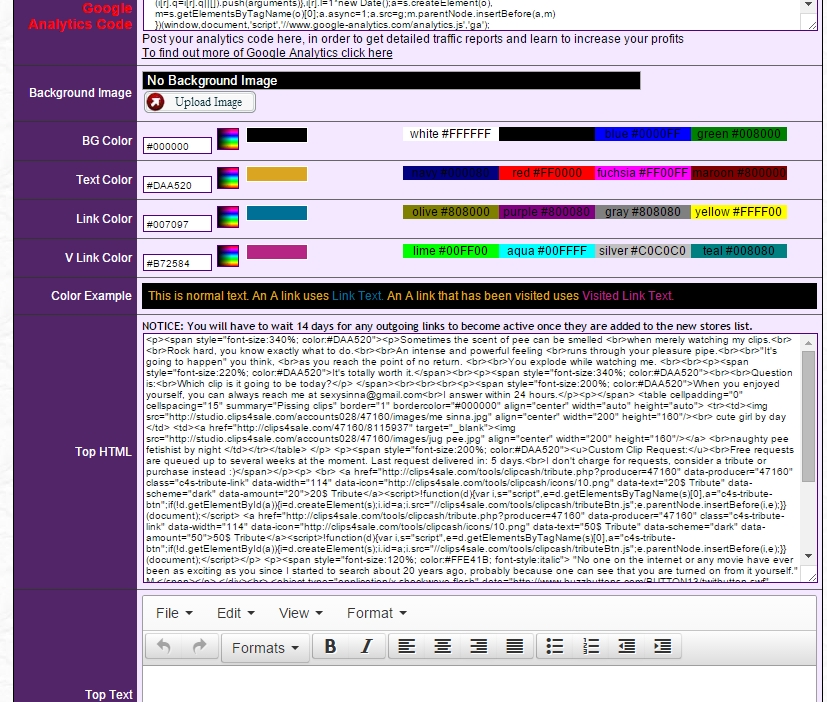Decrease indent in editor toolbar

click(x=627, y=647)
